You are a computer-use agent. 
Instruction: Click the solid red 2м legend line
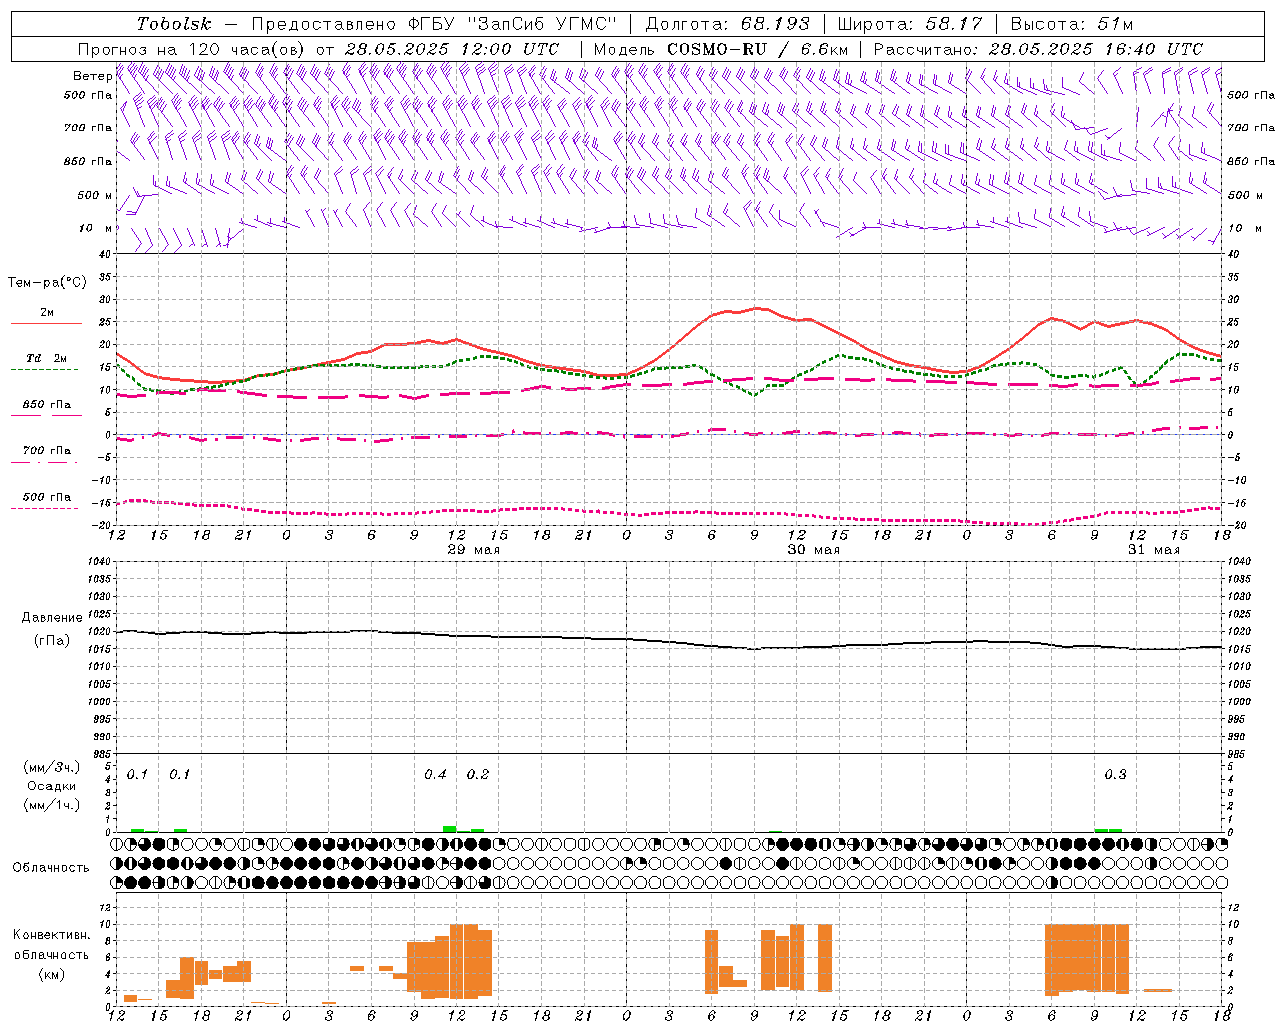[x=46, y=323]
